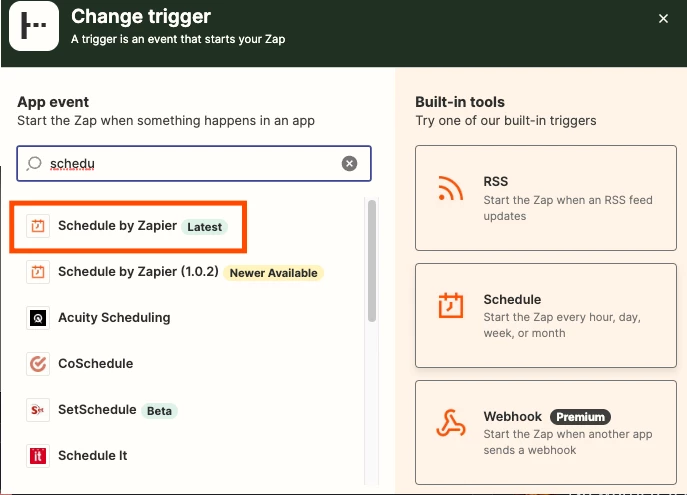The height and width of the screenshot is (495, 687).
Task: Click the Premium badge beside Webhook
Action: click(580, 417)
